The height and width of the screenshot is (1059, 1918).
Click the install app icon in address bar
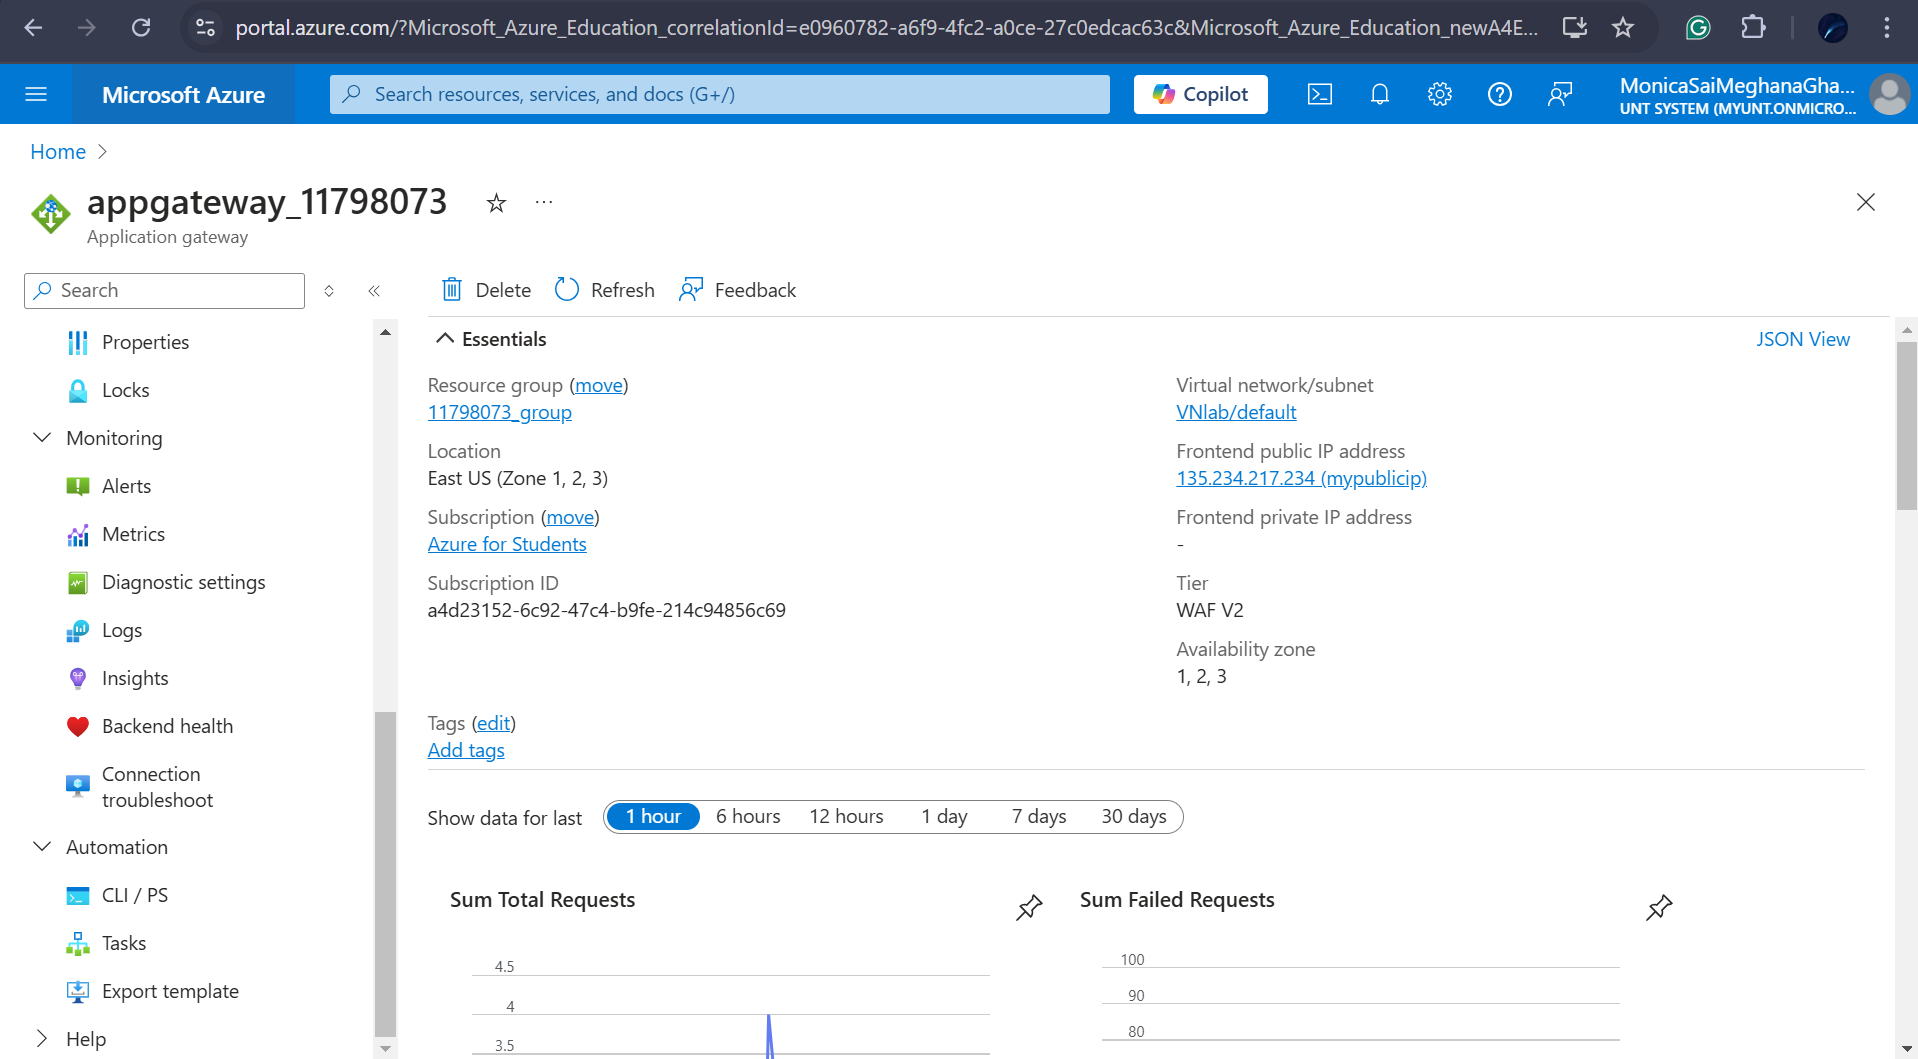point(1575,28)
